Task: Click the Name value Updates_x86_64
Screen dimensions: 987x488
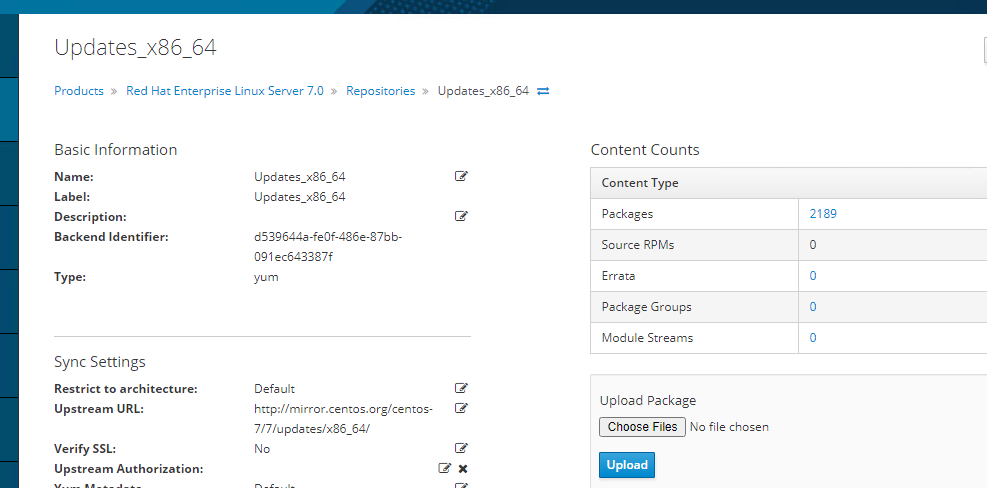Action: coord(300,176)
